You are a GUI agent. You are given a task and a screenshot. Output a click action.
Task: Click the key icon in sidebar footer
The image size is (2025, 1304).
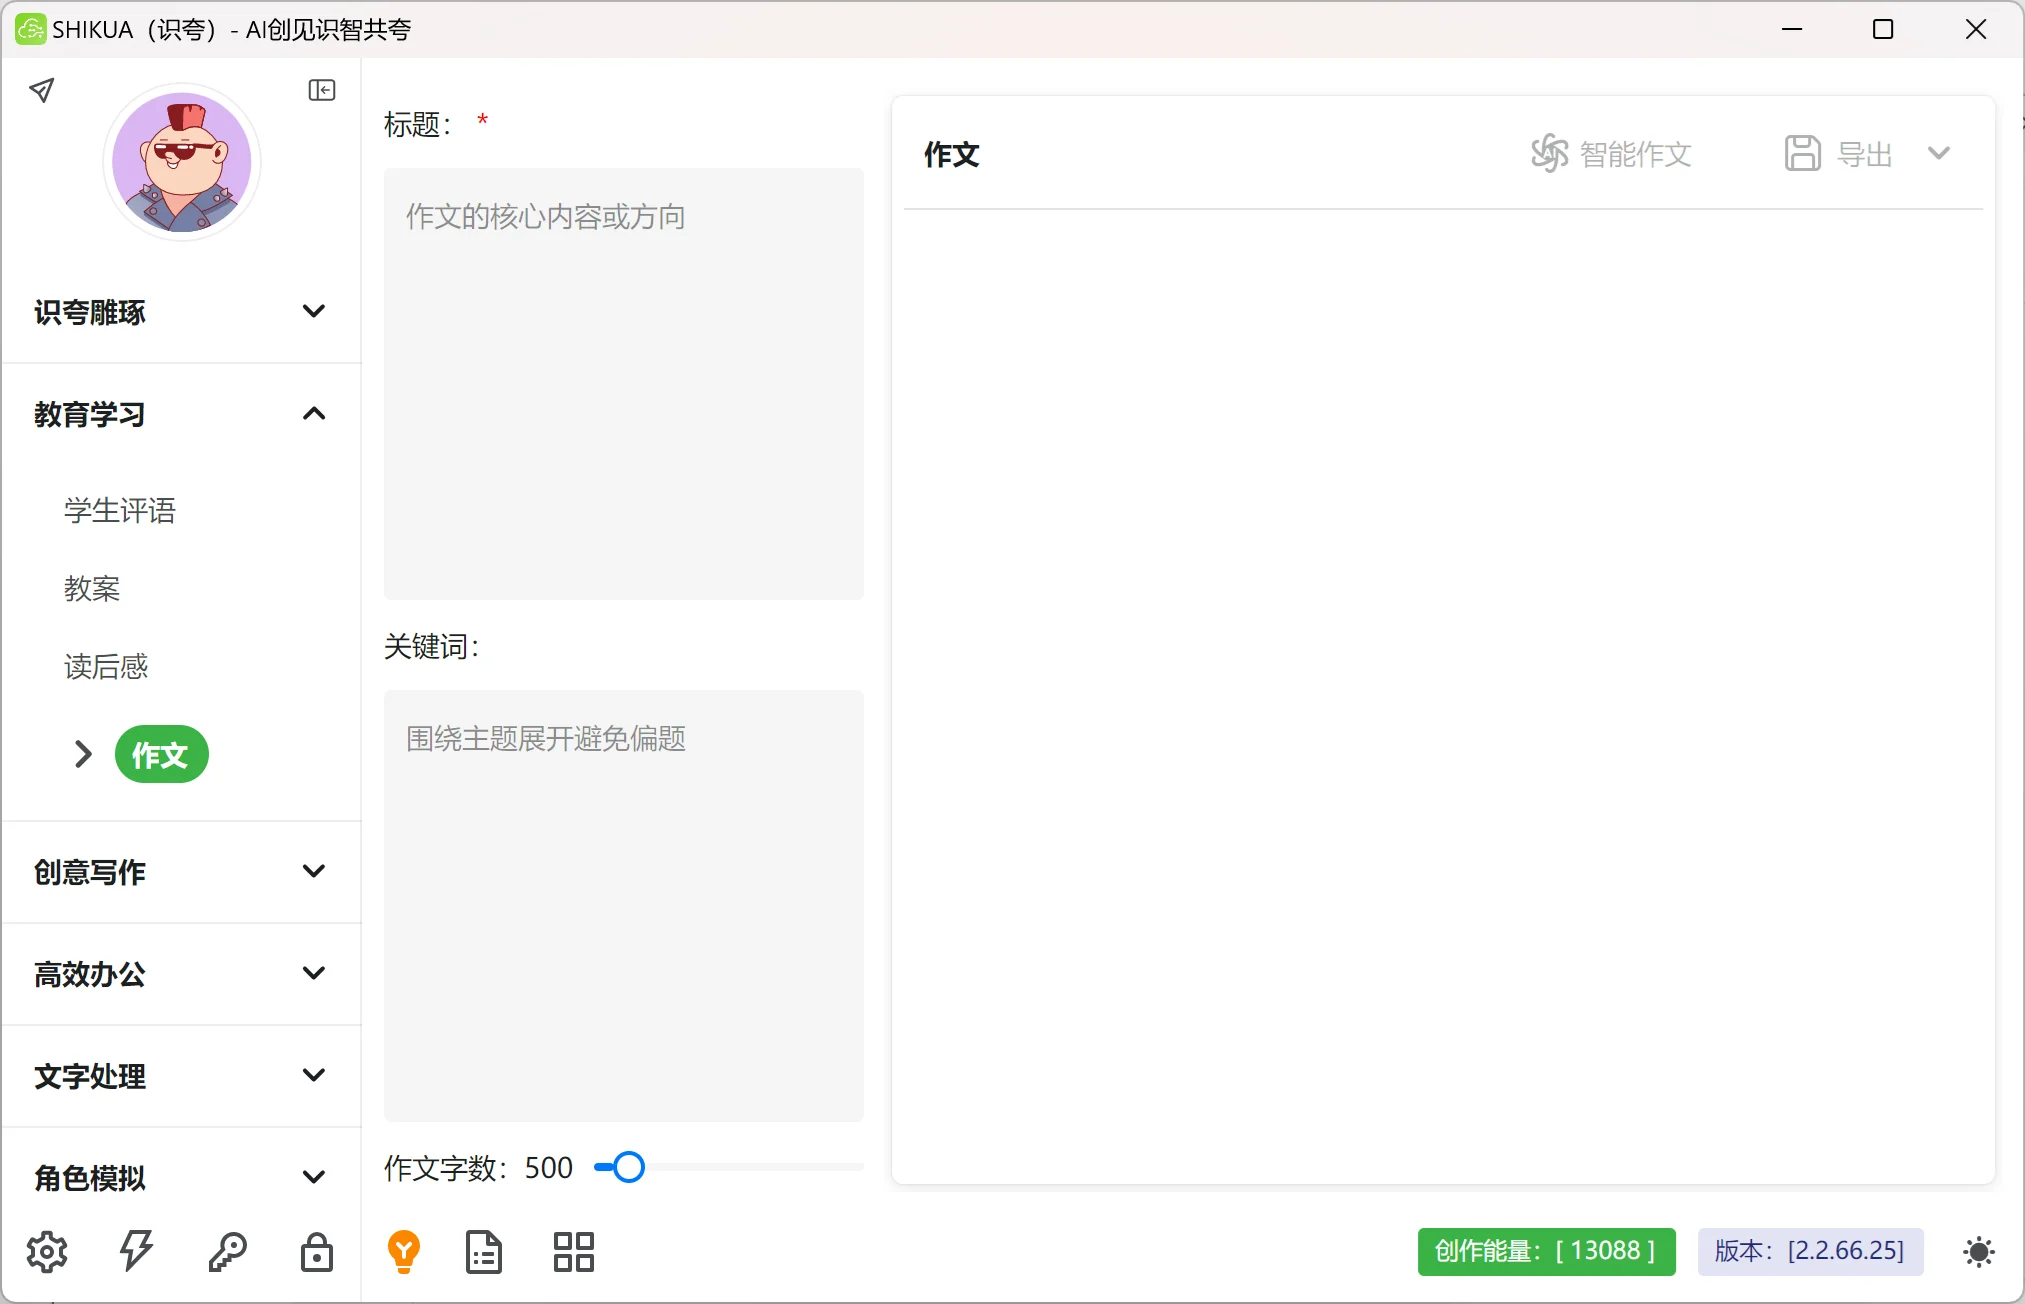[227, 1252]
